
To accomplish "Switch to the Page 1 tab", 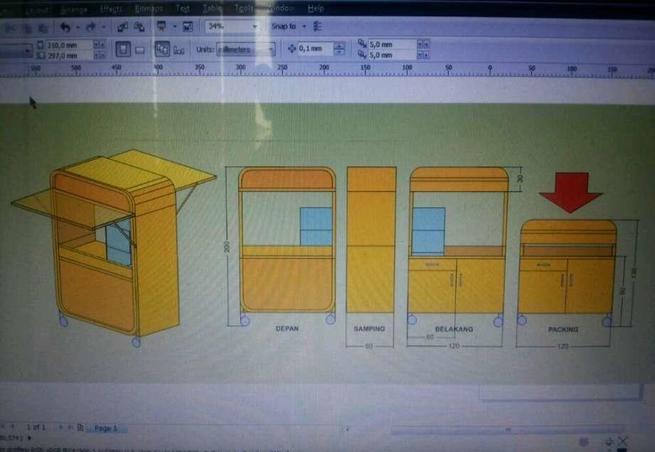I will point(105,428).
